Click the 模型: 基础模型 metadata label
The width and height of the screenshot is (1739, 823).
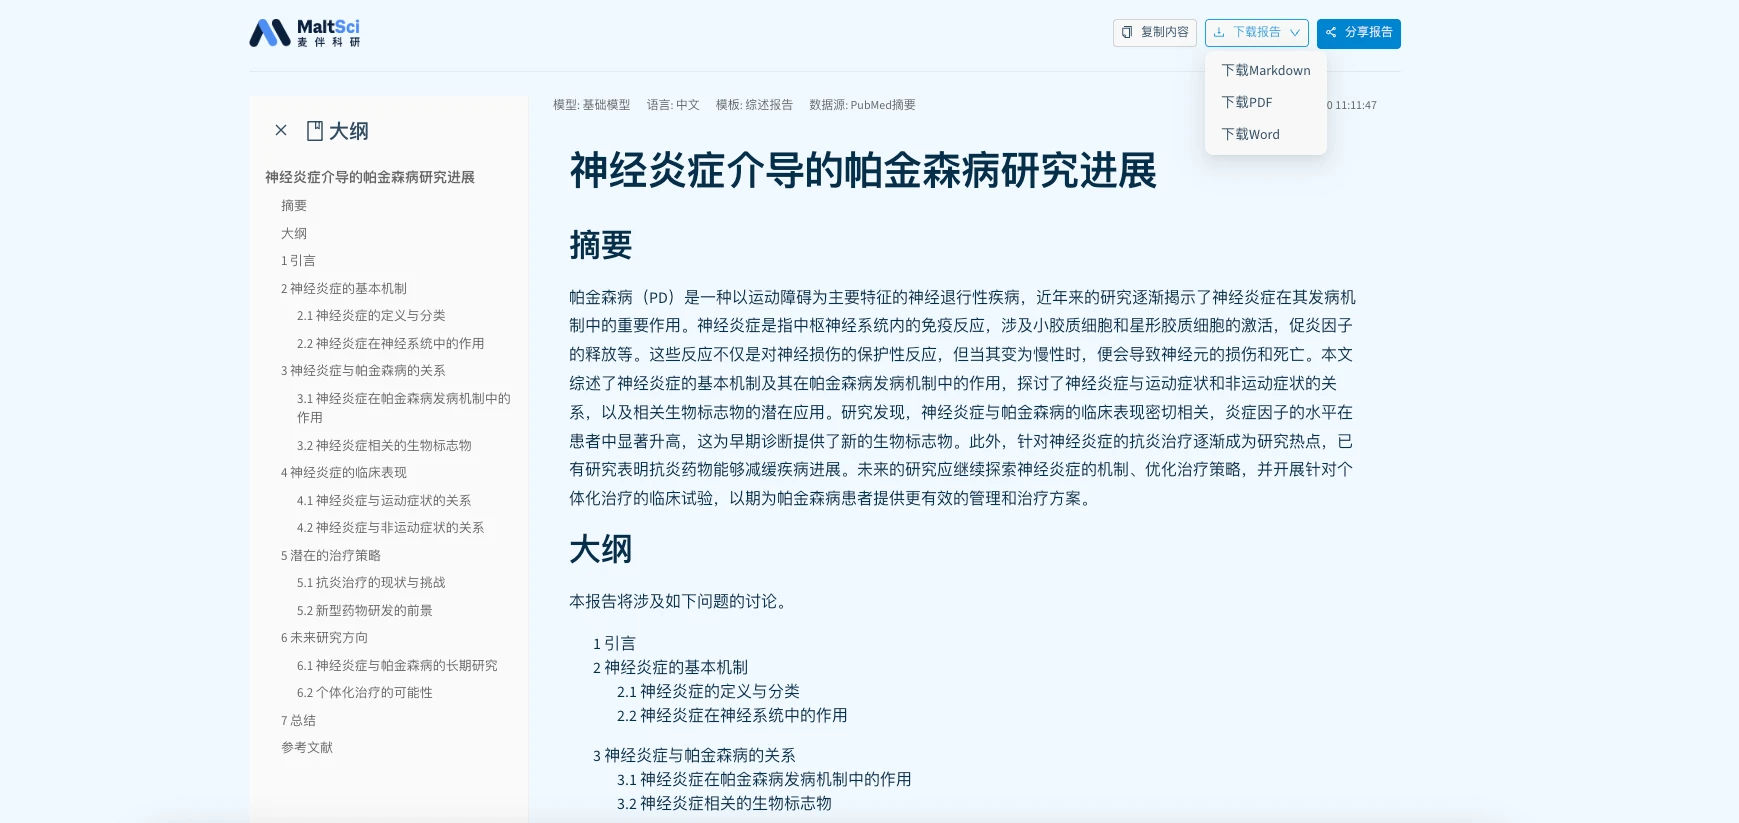coord(592,104)
